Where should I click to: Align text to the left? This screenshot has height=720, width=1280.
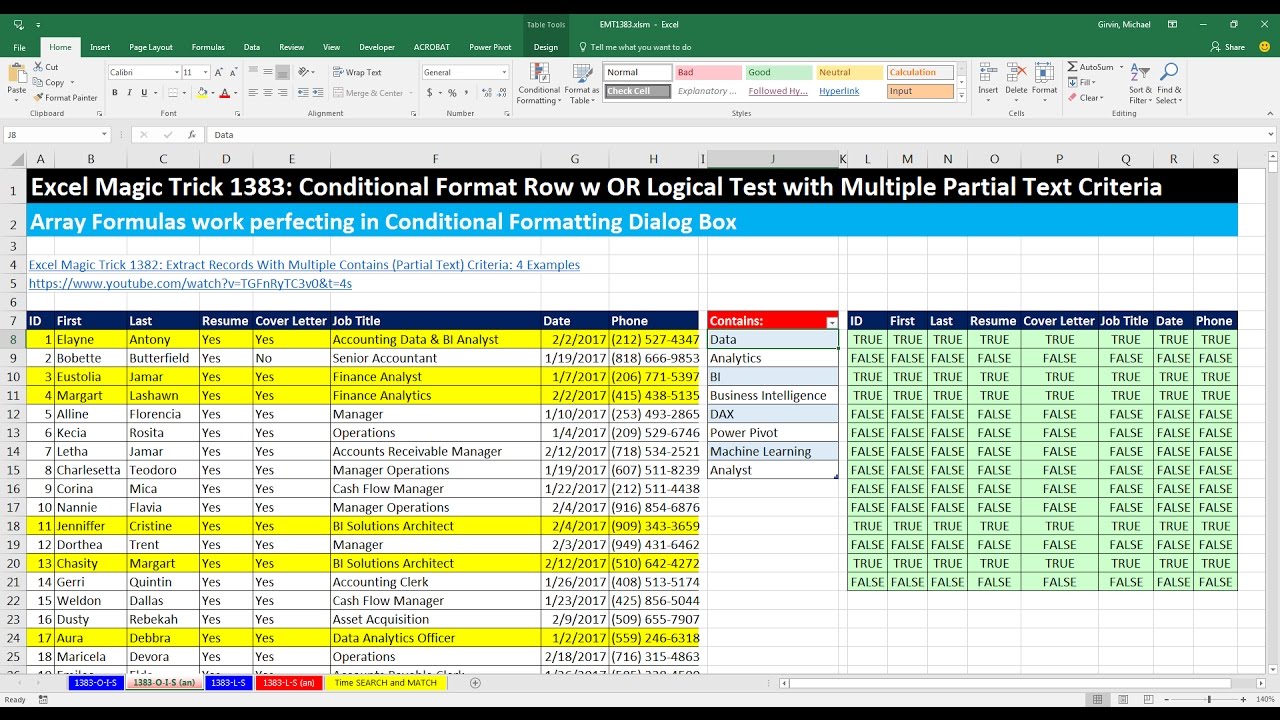[253, 93]
